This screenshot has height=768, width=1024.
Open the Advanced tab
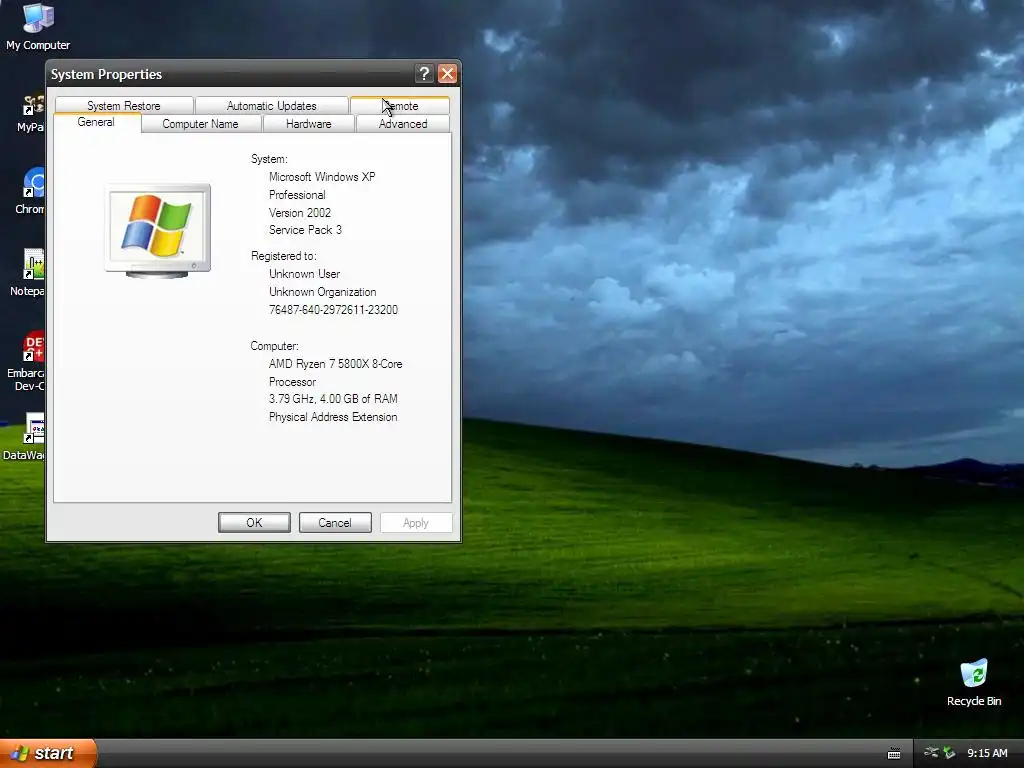tap(403, 123)
